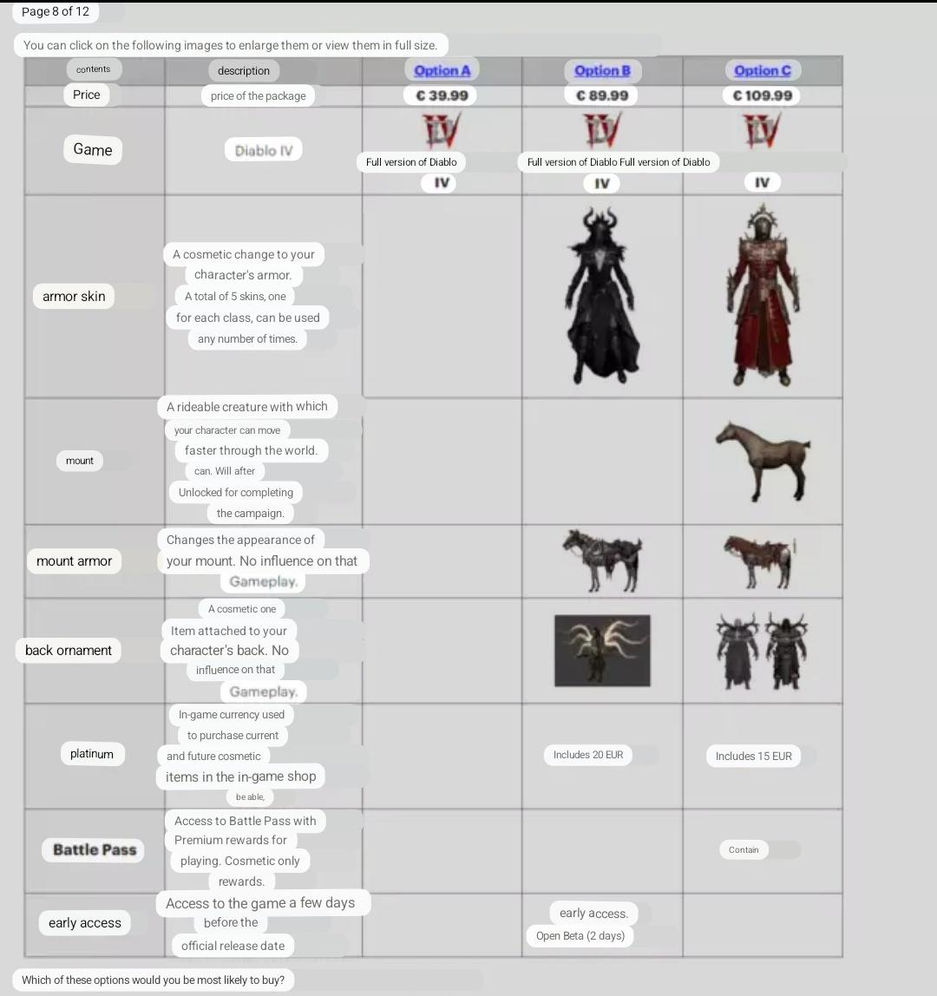This screenshot has width=937, height=996.
Task: Click the 'early access' row label
Action: pos(85,923)
